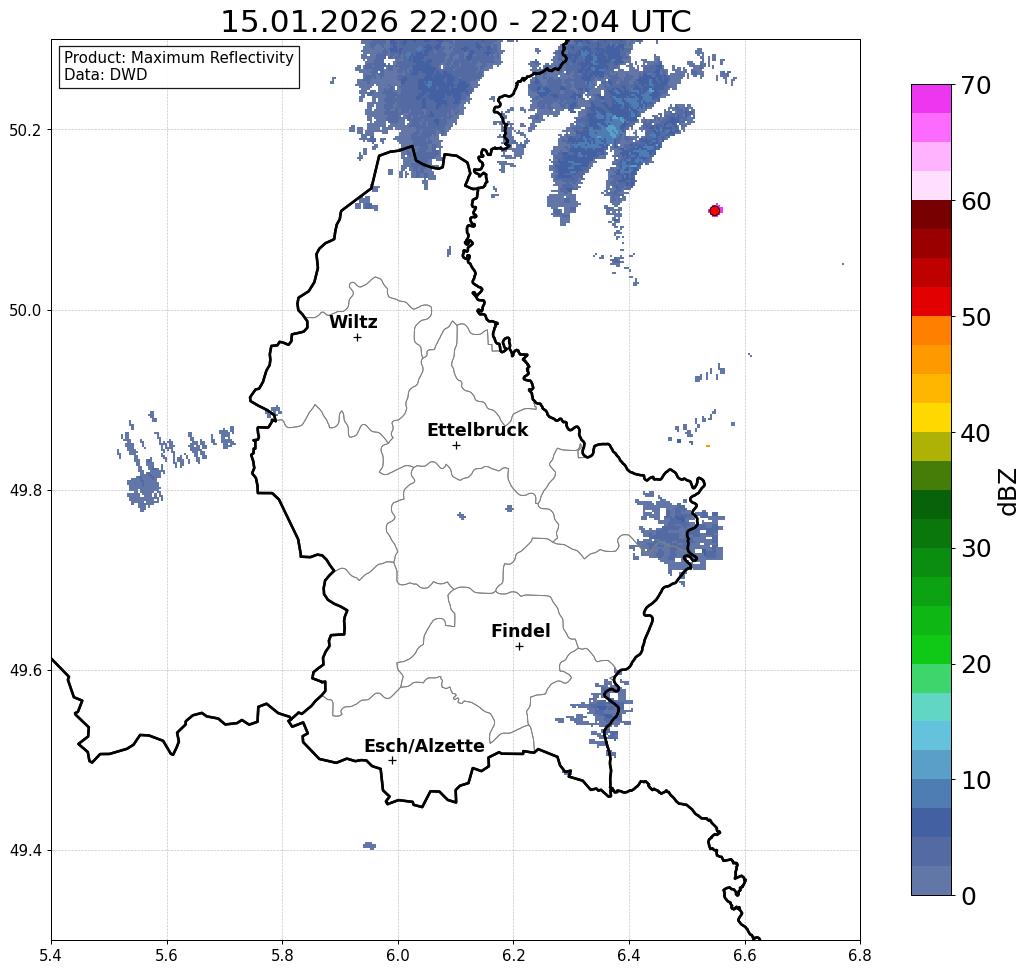Click the 20 value on the colorbar
Screen dimensions: 1029x973
coord(976,665)
